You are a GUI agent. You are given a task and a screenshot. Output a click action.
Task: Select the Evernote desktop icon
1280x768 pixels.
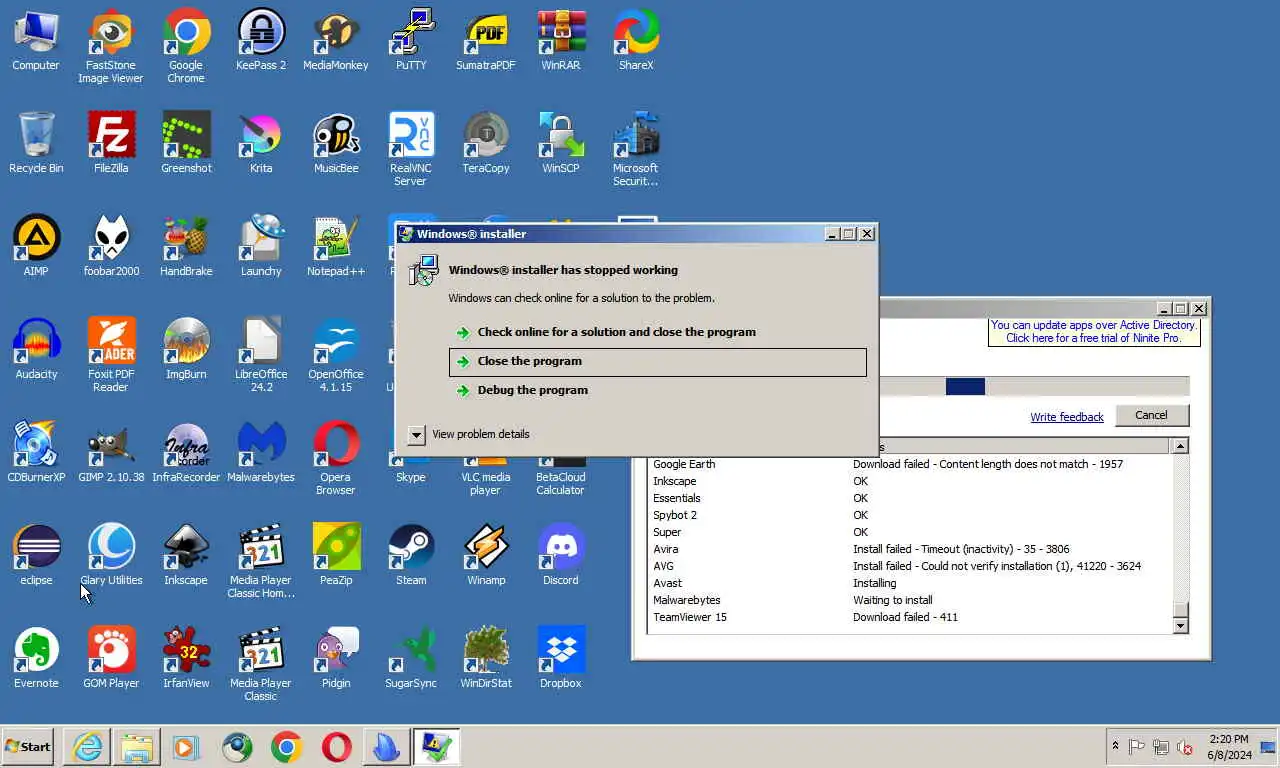[x=36, y=658]
